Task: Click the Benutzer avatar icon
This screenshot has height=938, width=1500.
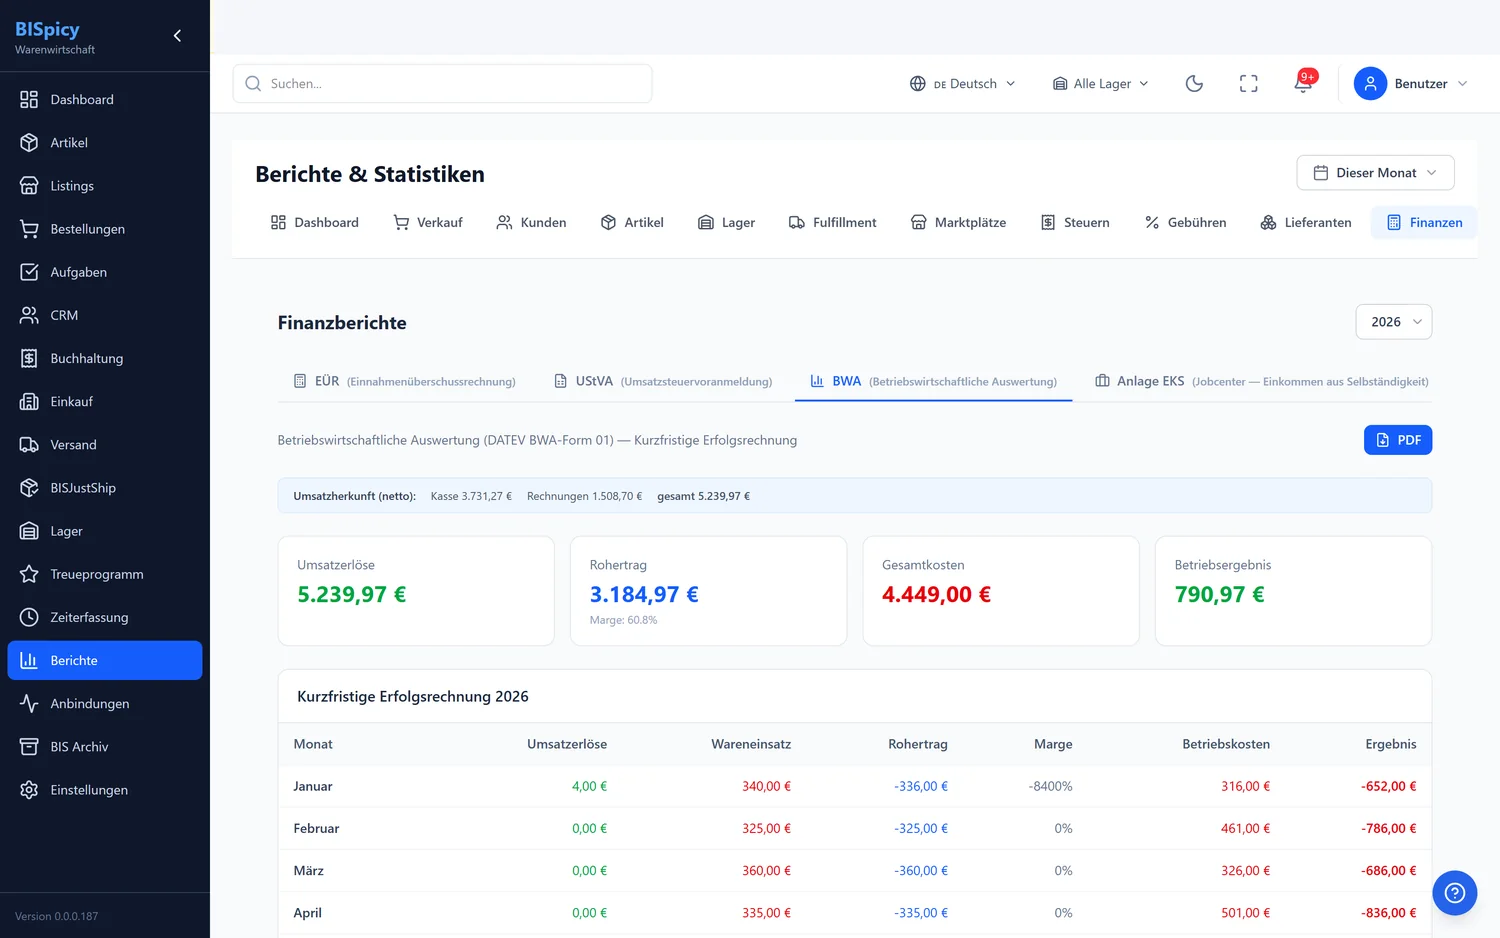Action: click(x=1370, y=84)
